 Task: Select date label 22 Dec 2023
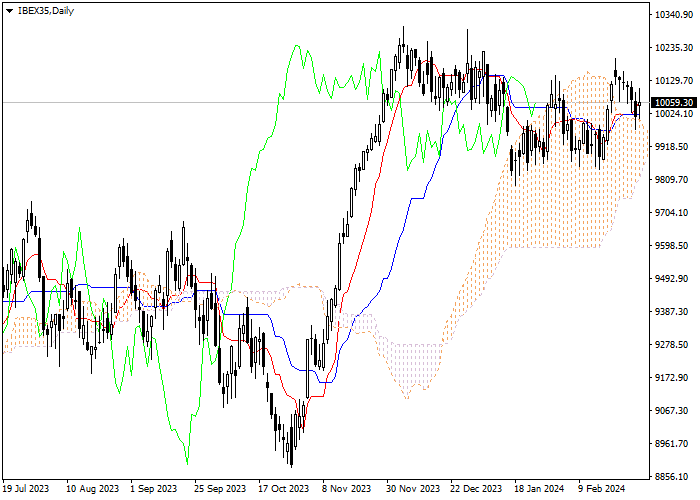476,489
